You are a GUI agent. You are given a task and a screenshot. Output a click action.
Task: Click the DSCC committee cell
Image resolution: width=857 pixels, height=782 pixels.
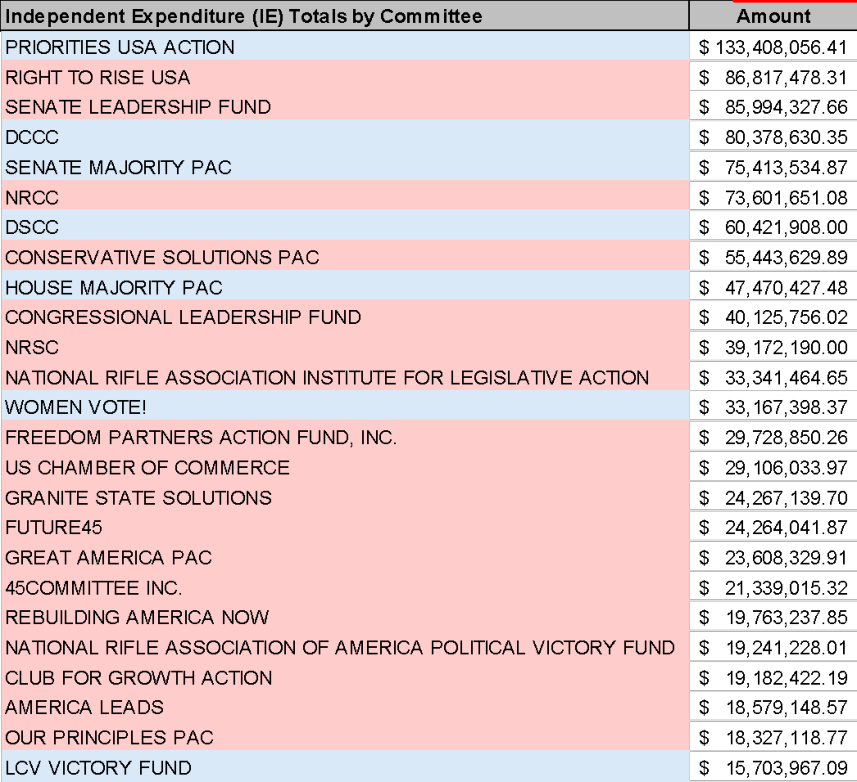344,227
